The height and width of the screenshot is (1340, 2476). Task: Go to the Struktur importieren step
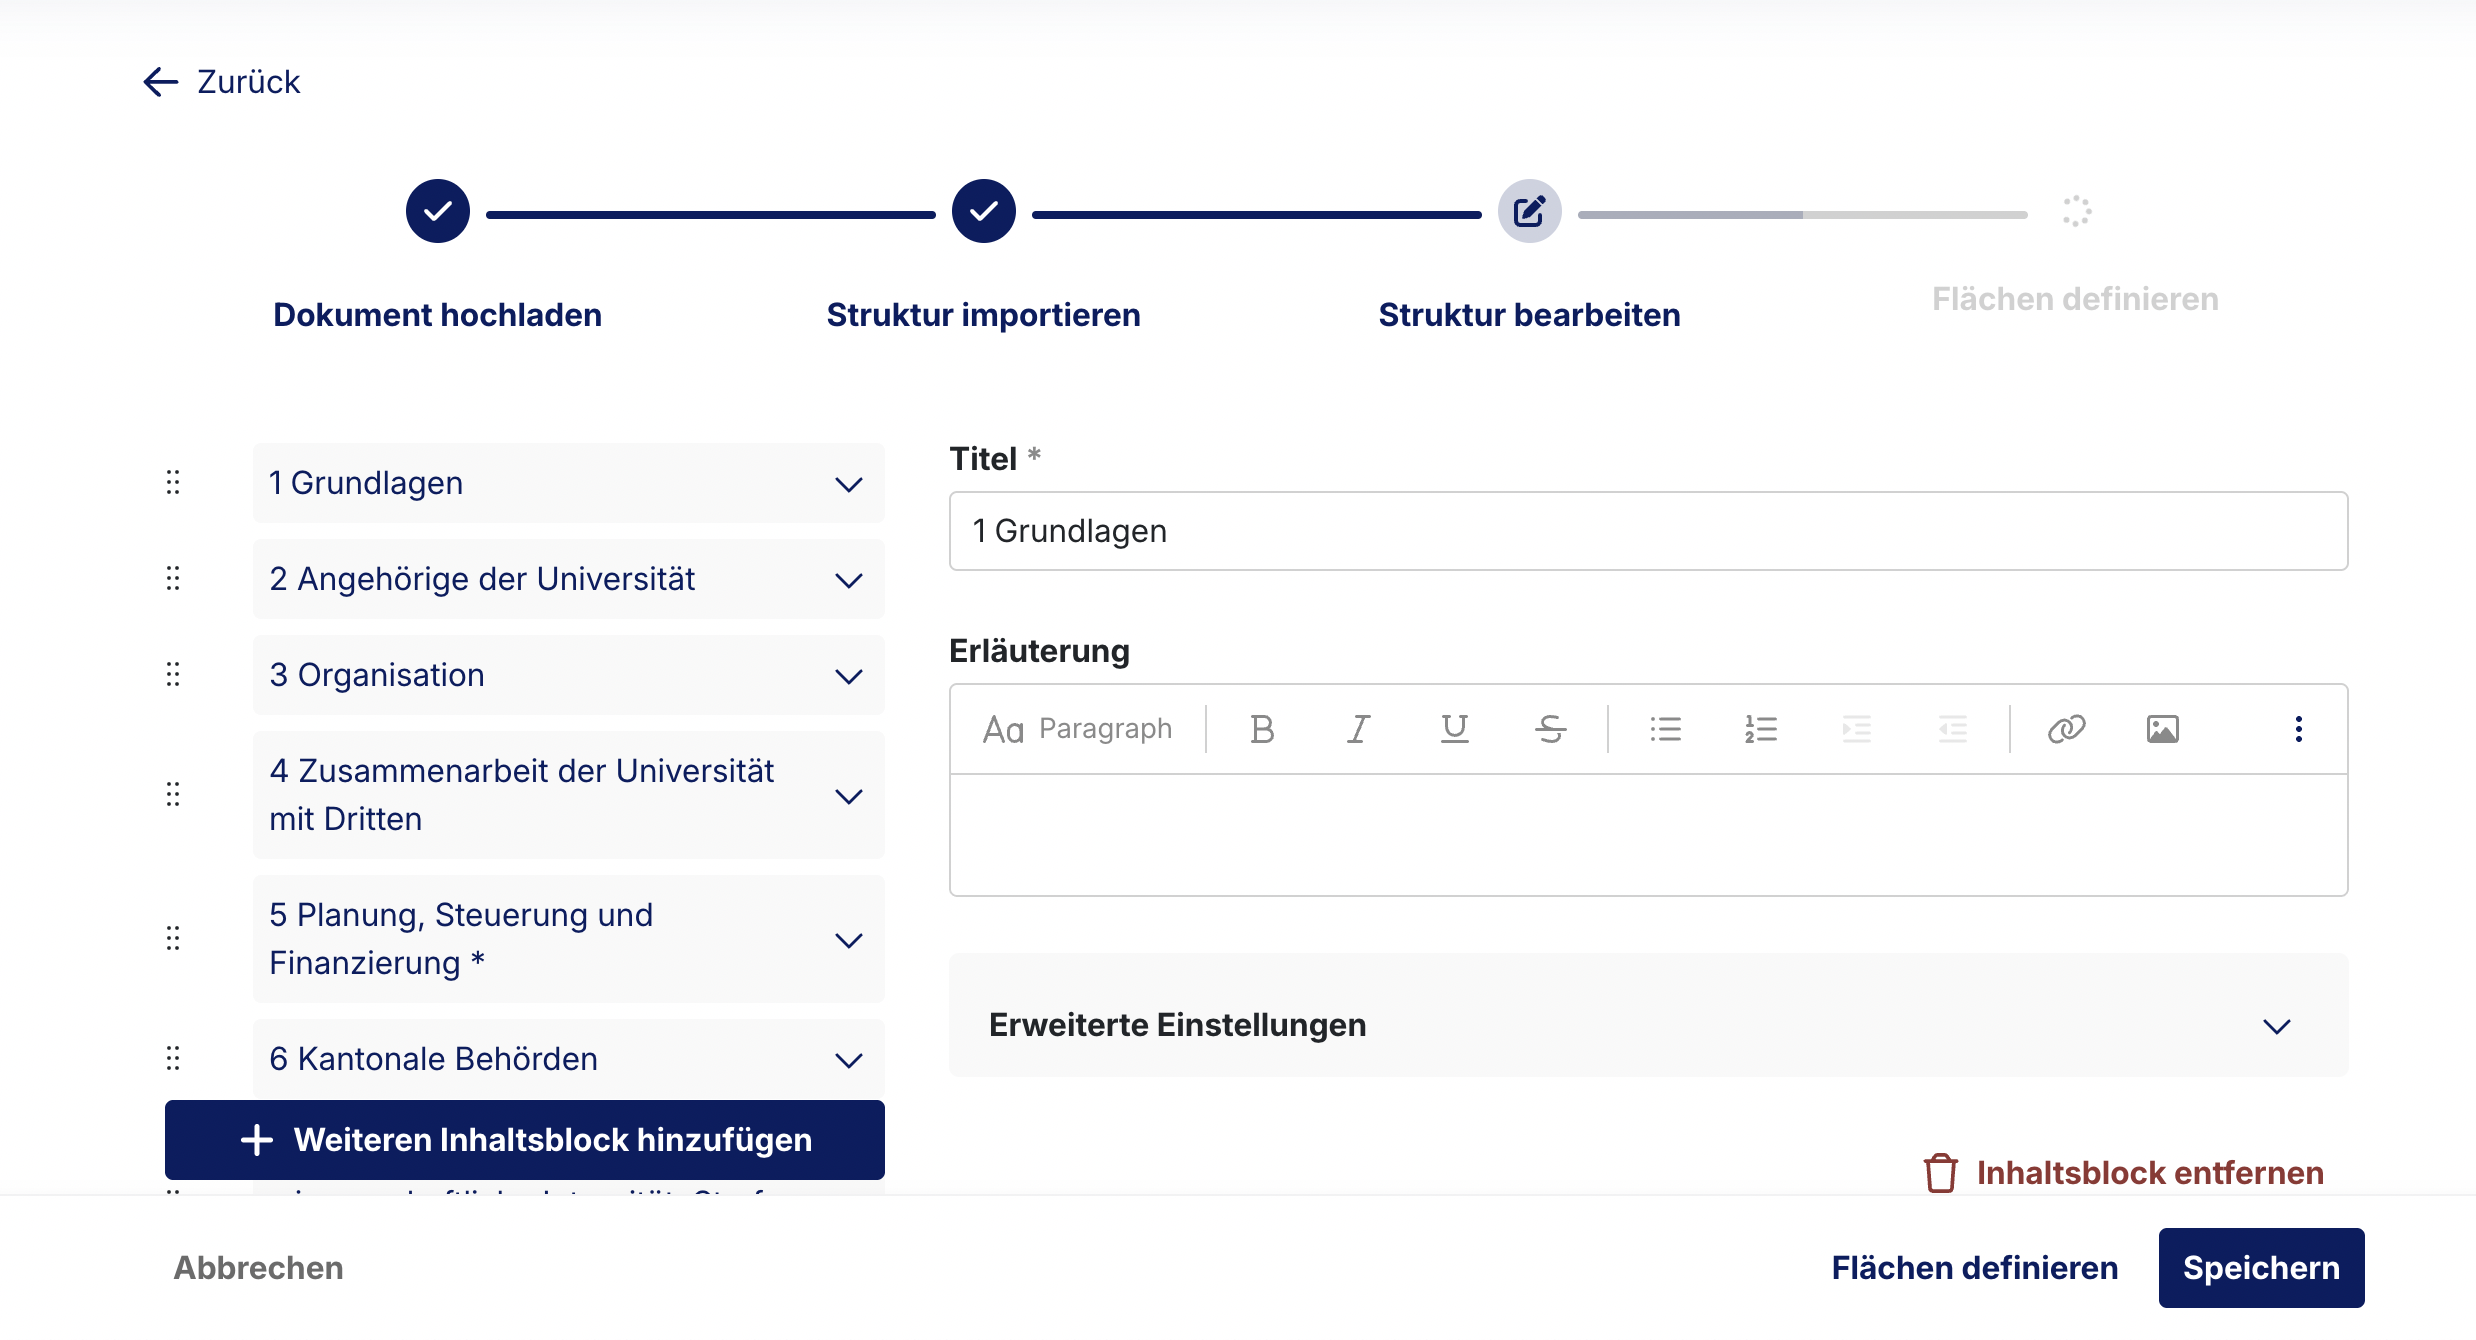pyautogui.click(x=984, y=211)
